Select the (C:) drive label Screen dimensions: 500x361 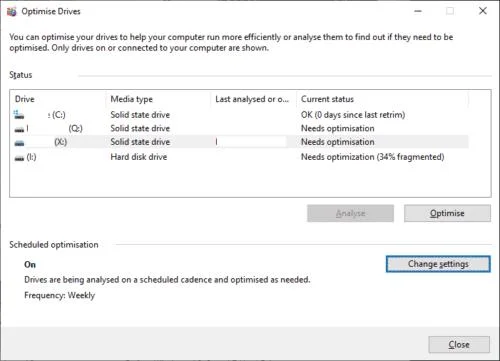pyautogui.click(x=59, y=115)
